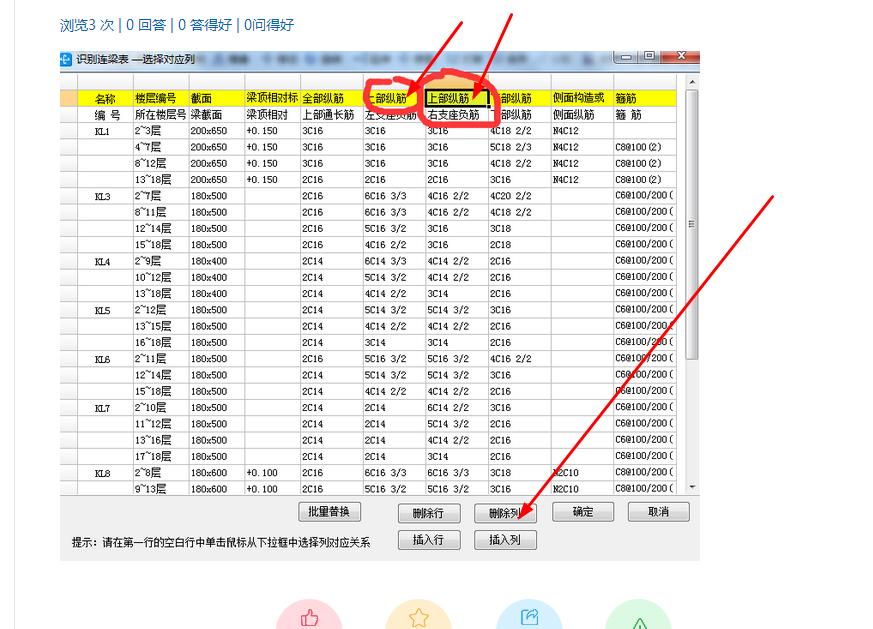The image size is (873, 629).
Task: Open the 全部纵筋 column mapping header
Action: pyautogui.click(x=331, y=99)
